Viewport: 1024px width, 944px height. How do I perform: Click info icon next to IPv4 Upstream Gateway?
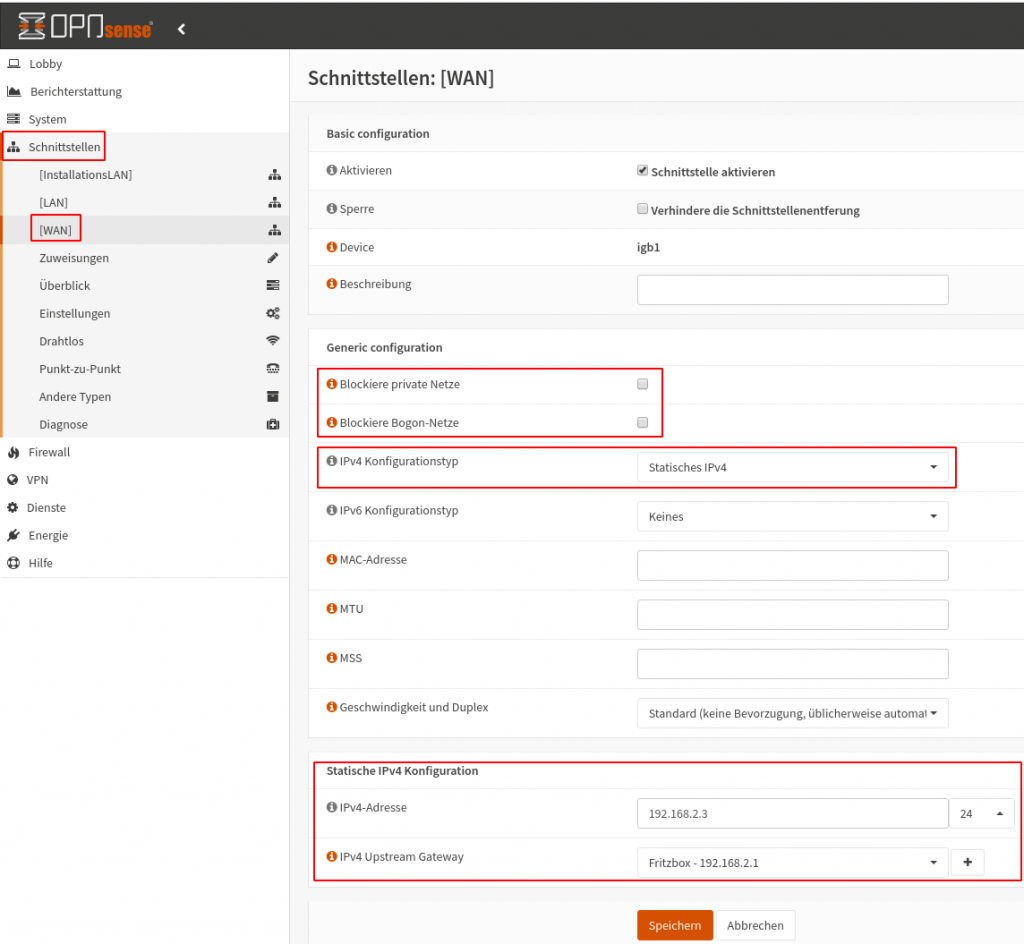(x=332, y=857)
